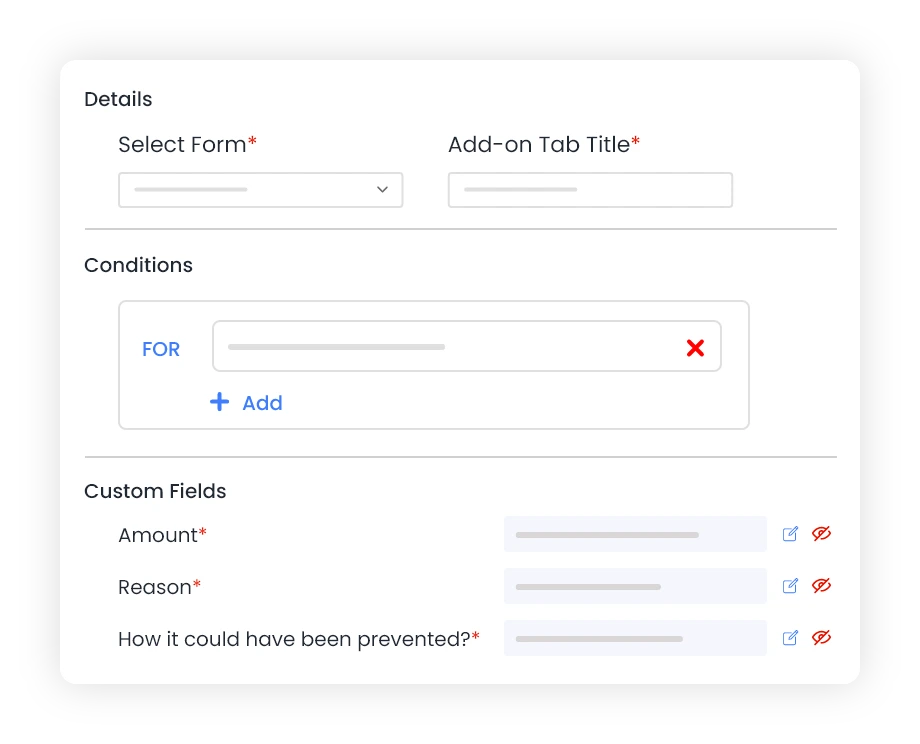The image size is (920, 744).
Task: Click the Add link under conditions
Action: tap(262, 403)
